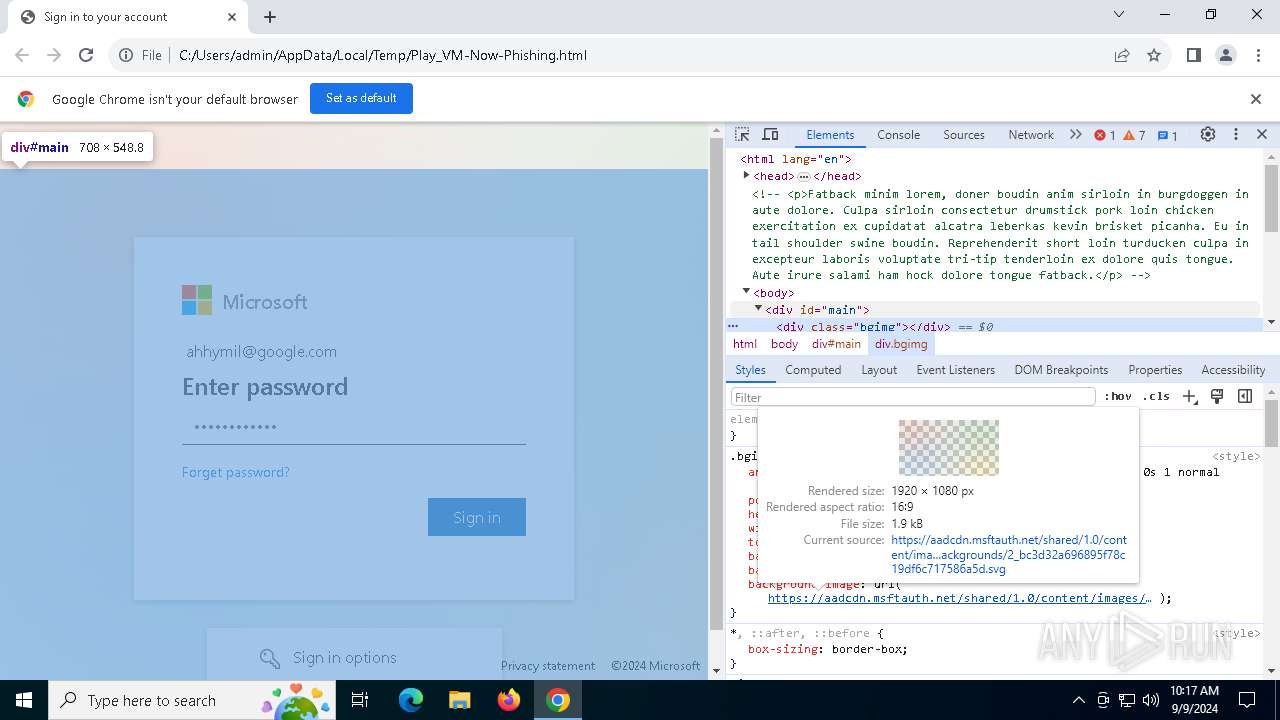Screen dimensions: 1280x720
Task: Toggle the device toolbar icon
Action: coord(770,134)
